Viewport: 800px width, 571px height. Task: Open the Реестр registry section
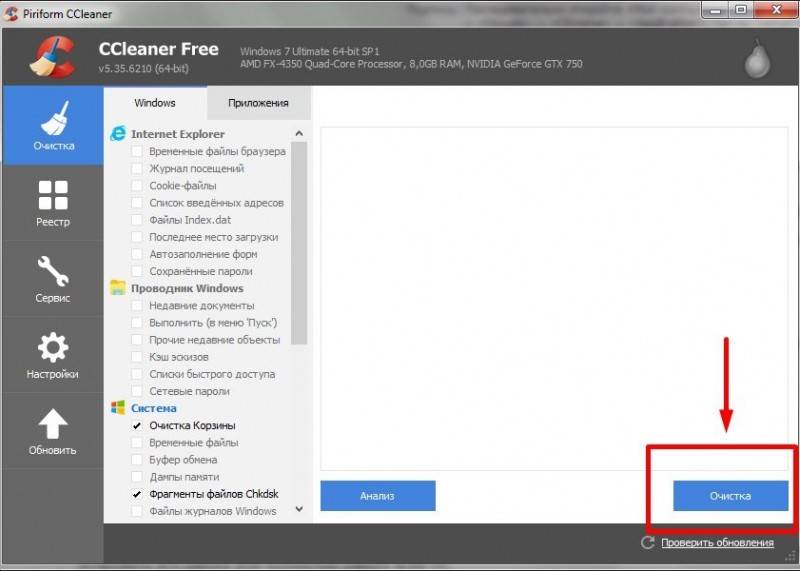pos(53,203)
